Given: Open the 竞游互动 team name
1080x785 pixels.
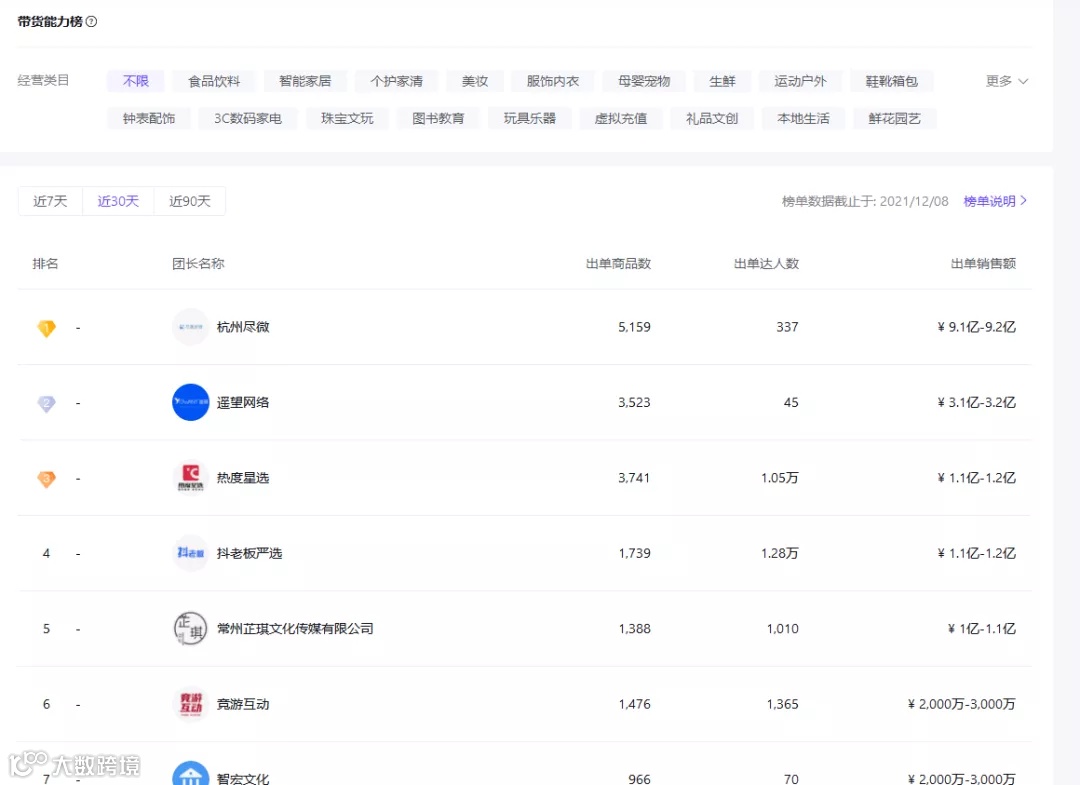Looking at the screenshot, I should [243, 704].
